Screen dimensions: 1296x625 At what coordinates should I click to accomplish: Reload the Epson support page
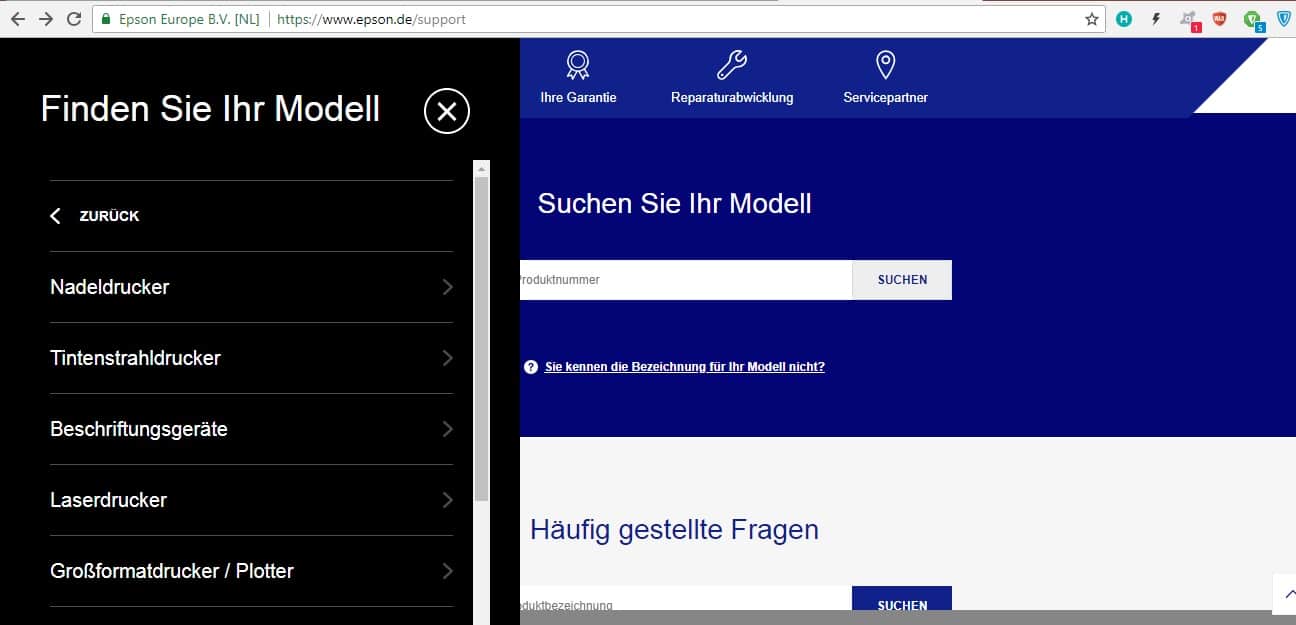point(73,19)
